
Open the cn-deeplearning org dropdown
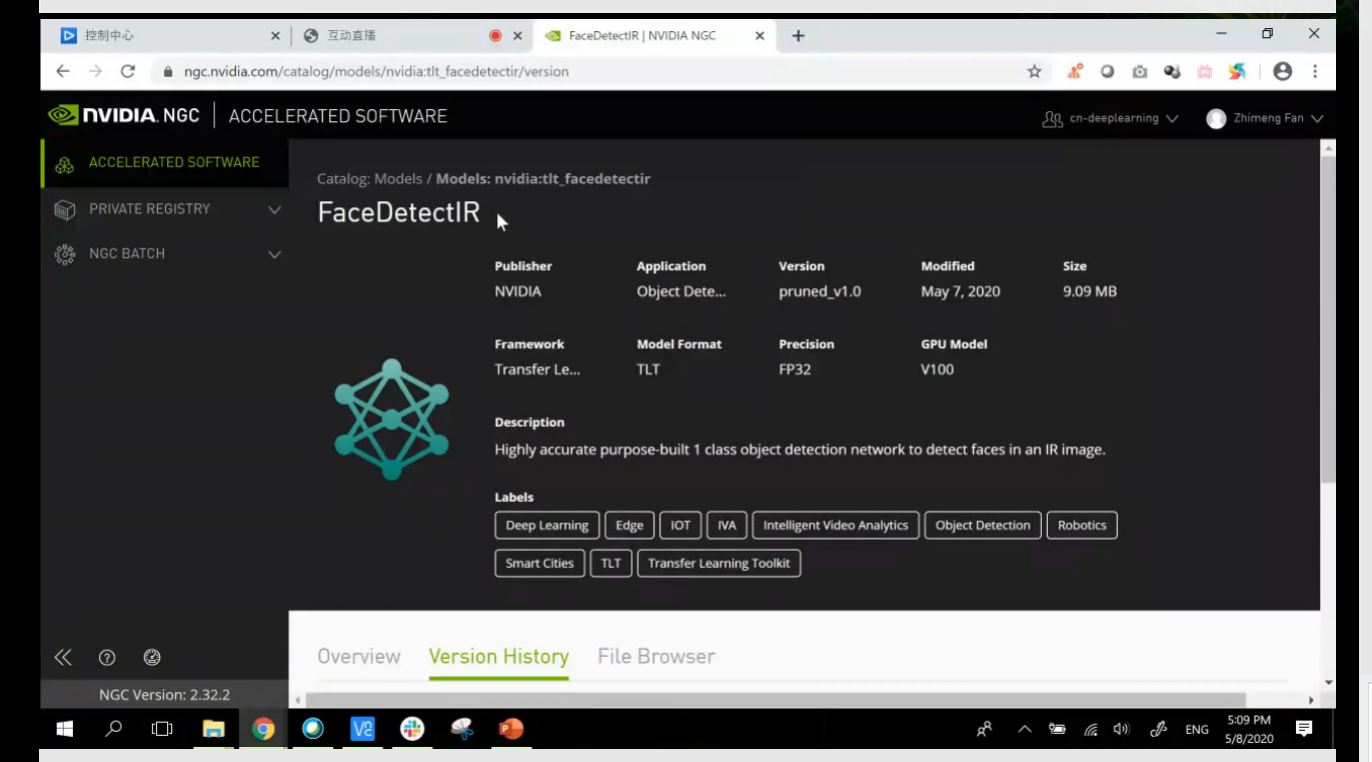1110,118
